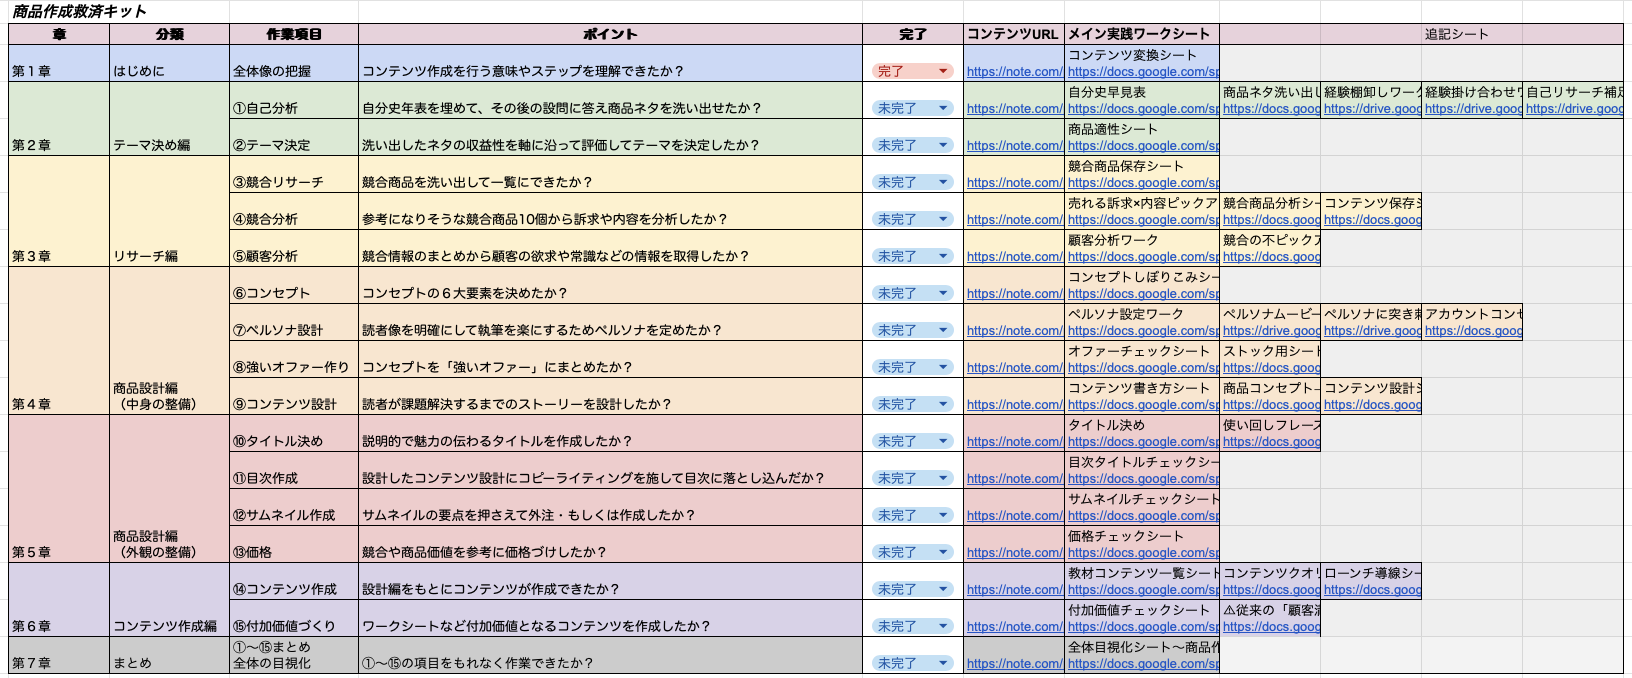
Task: Follow the docs link under ストック用シート
Action: coord(1271,368)
